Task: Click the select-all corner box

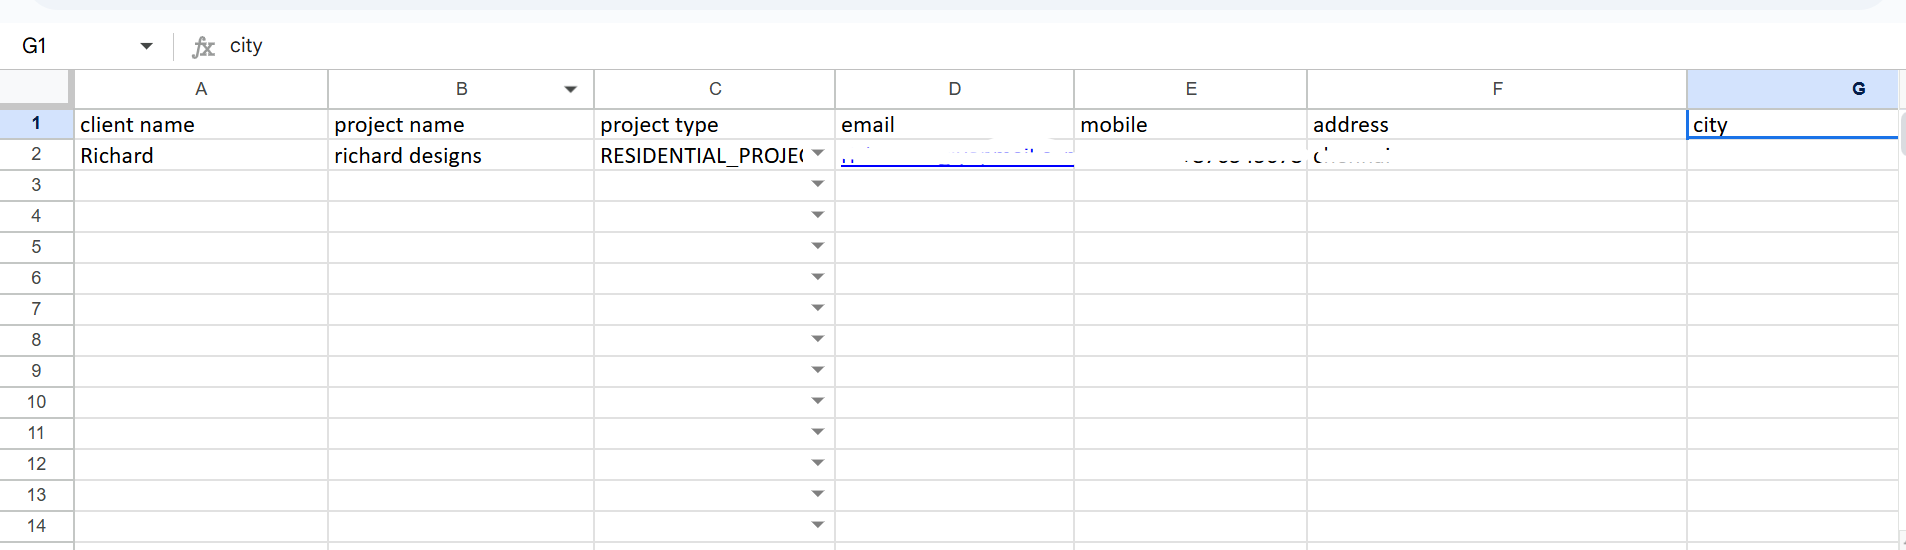Action: (36, 88)
